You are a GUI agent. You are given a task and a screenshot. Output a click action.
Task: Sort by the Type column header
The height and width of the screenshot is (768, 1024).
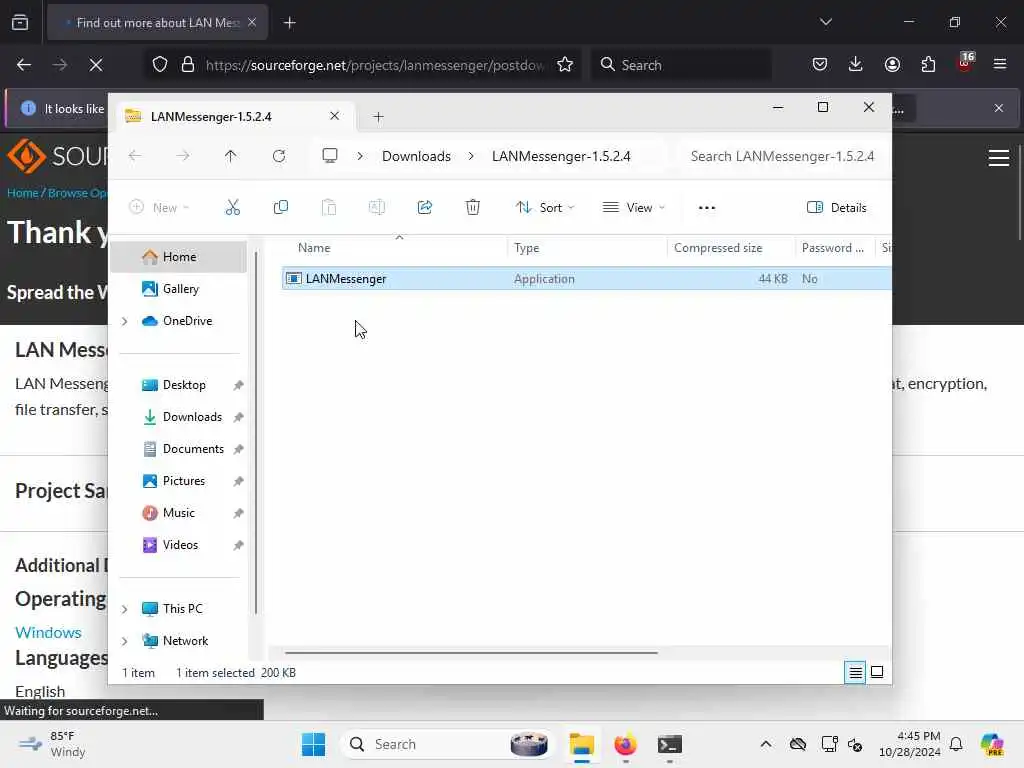point(526,248)
